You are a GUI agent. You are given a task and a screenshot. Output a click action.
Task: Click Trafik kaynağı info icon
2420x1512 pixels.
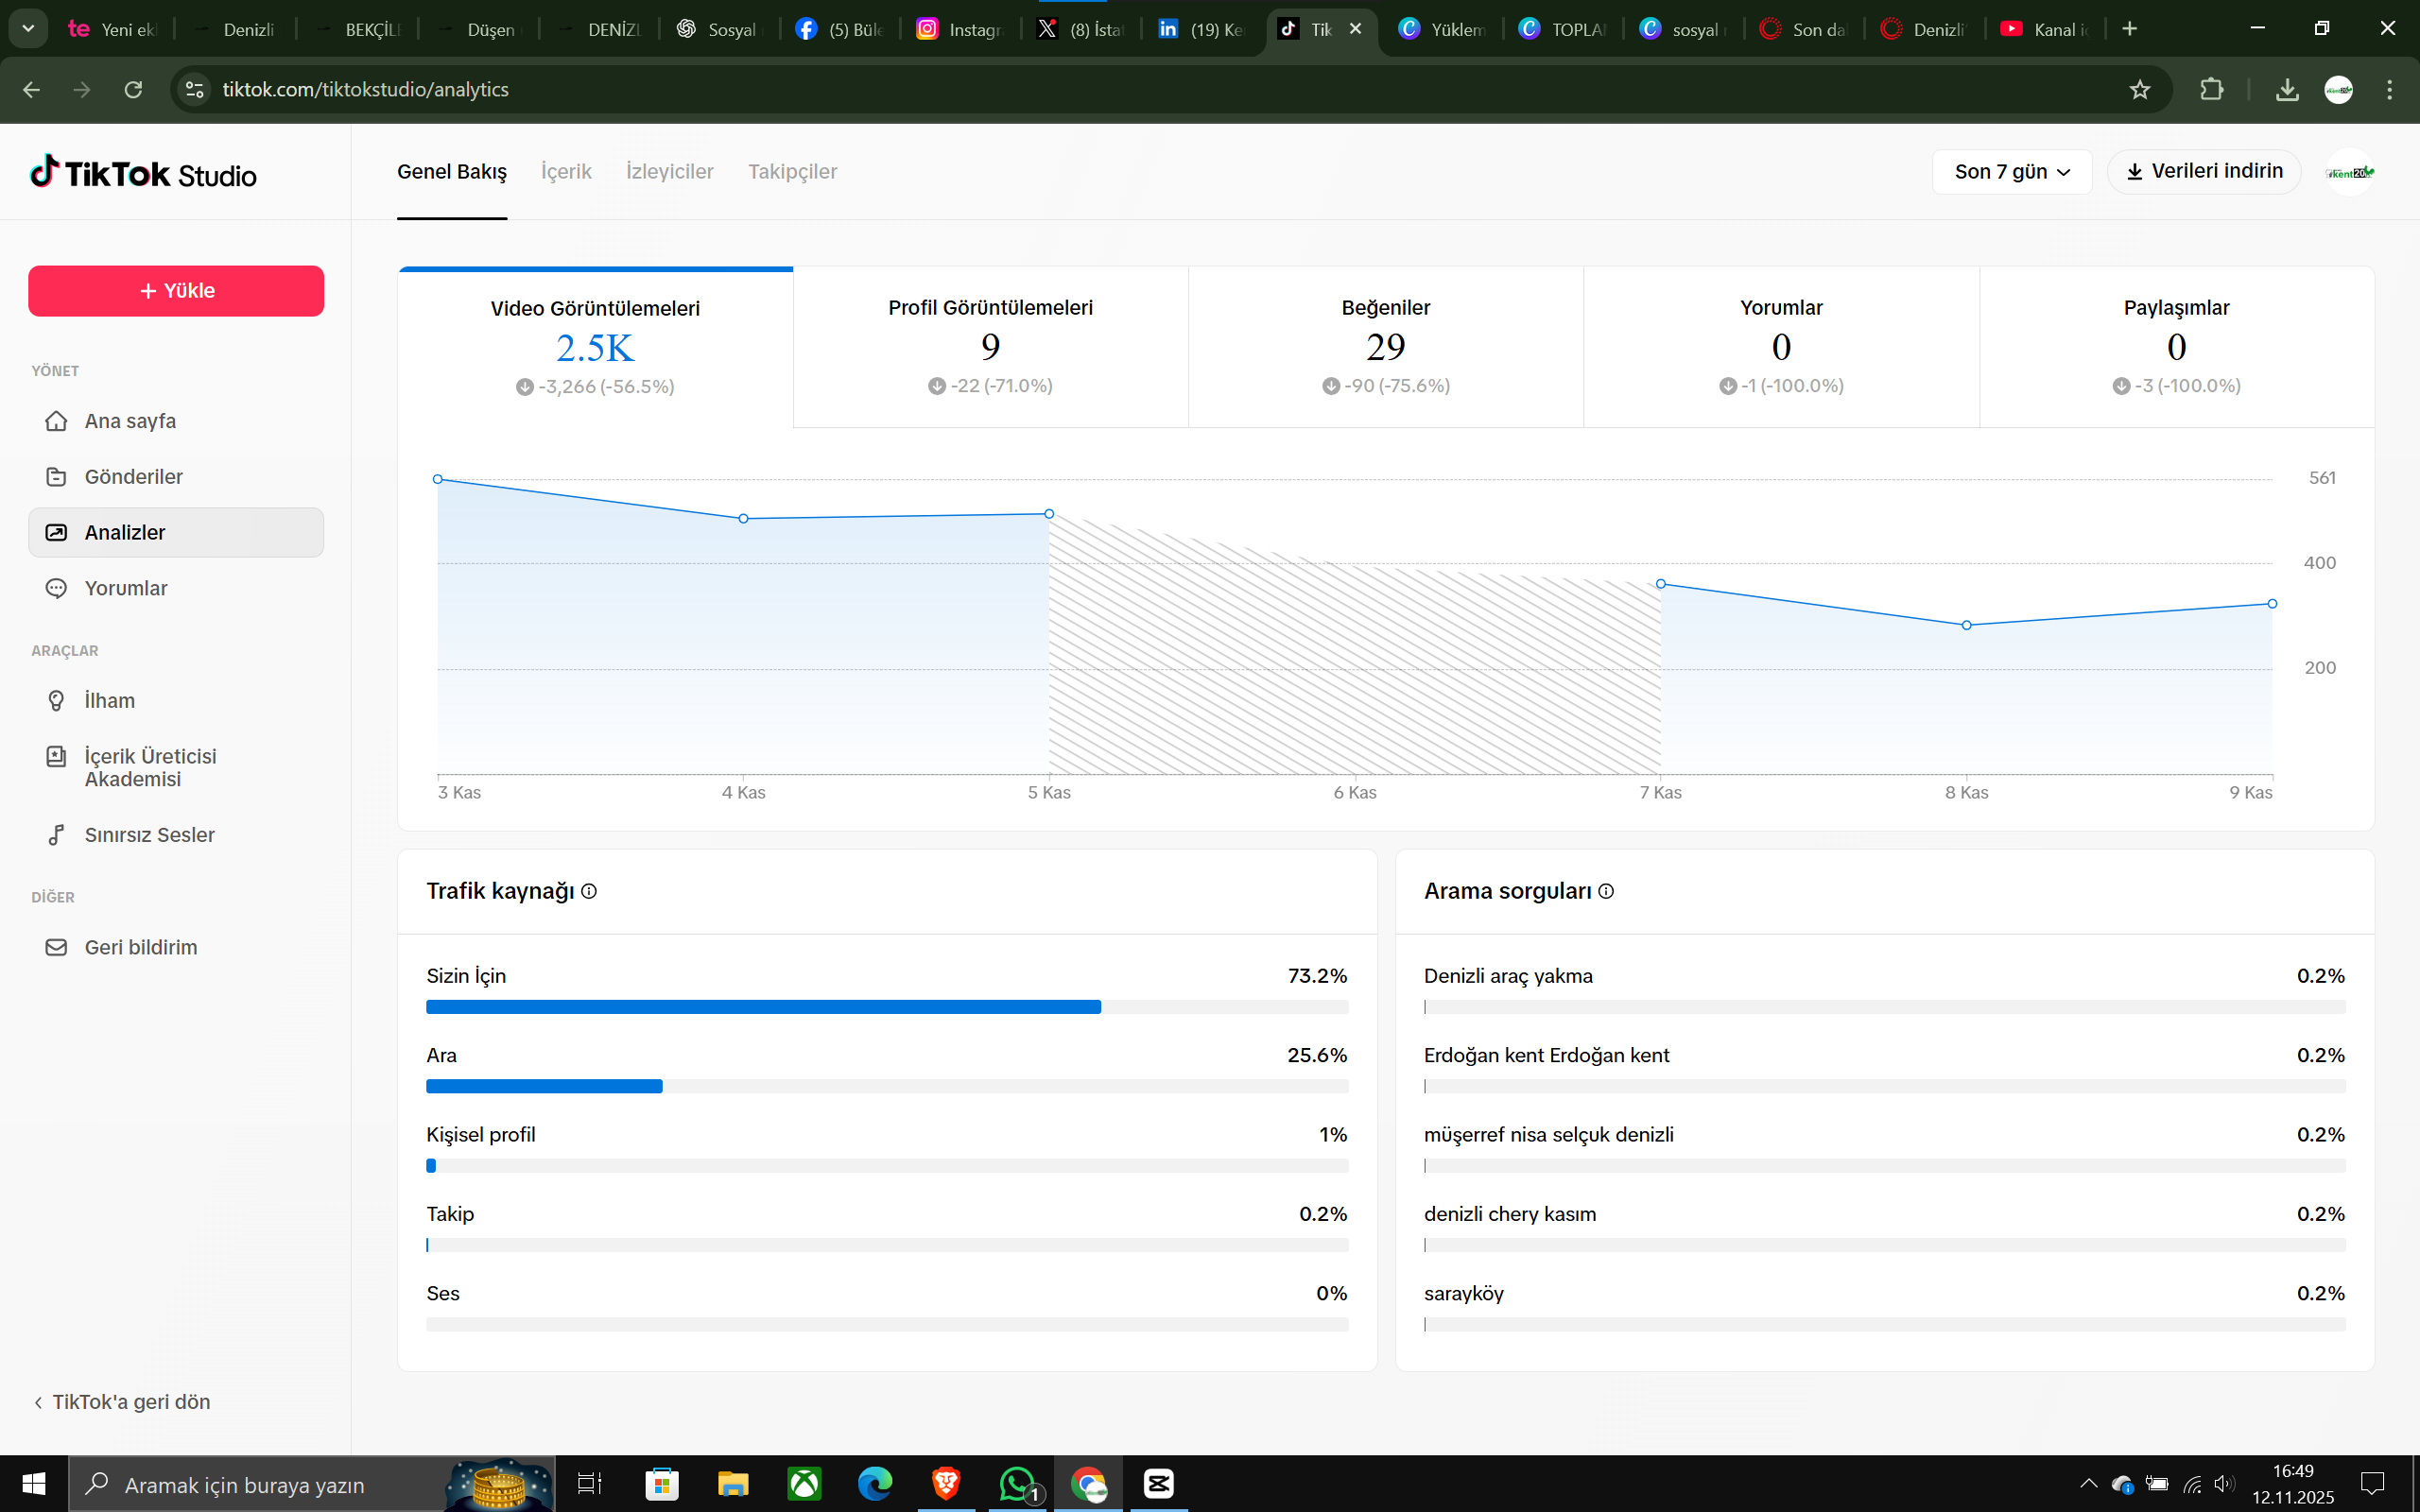coord(589,891)
